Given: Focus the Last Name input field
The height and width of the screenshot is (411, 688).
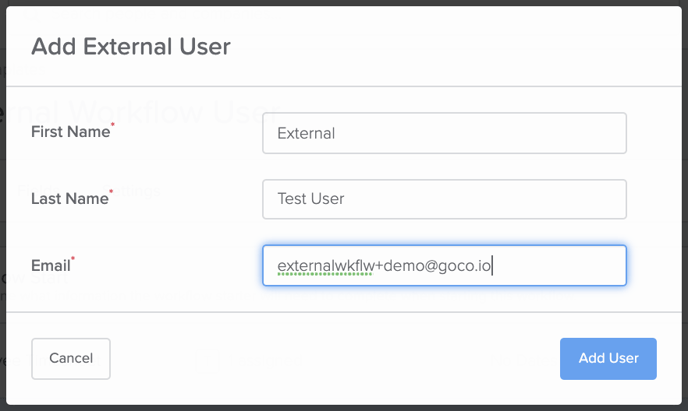Looking at the screenshot, I should [444, 199].
